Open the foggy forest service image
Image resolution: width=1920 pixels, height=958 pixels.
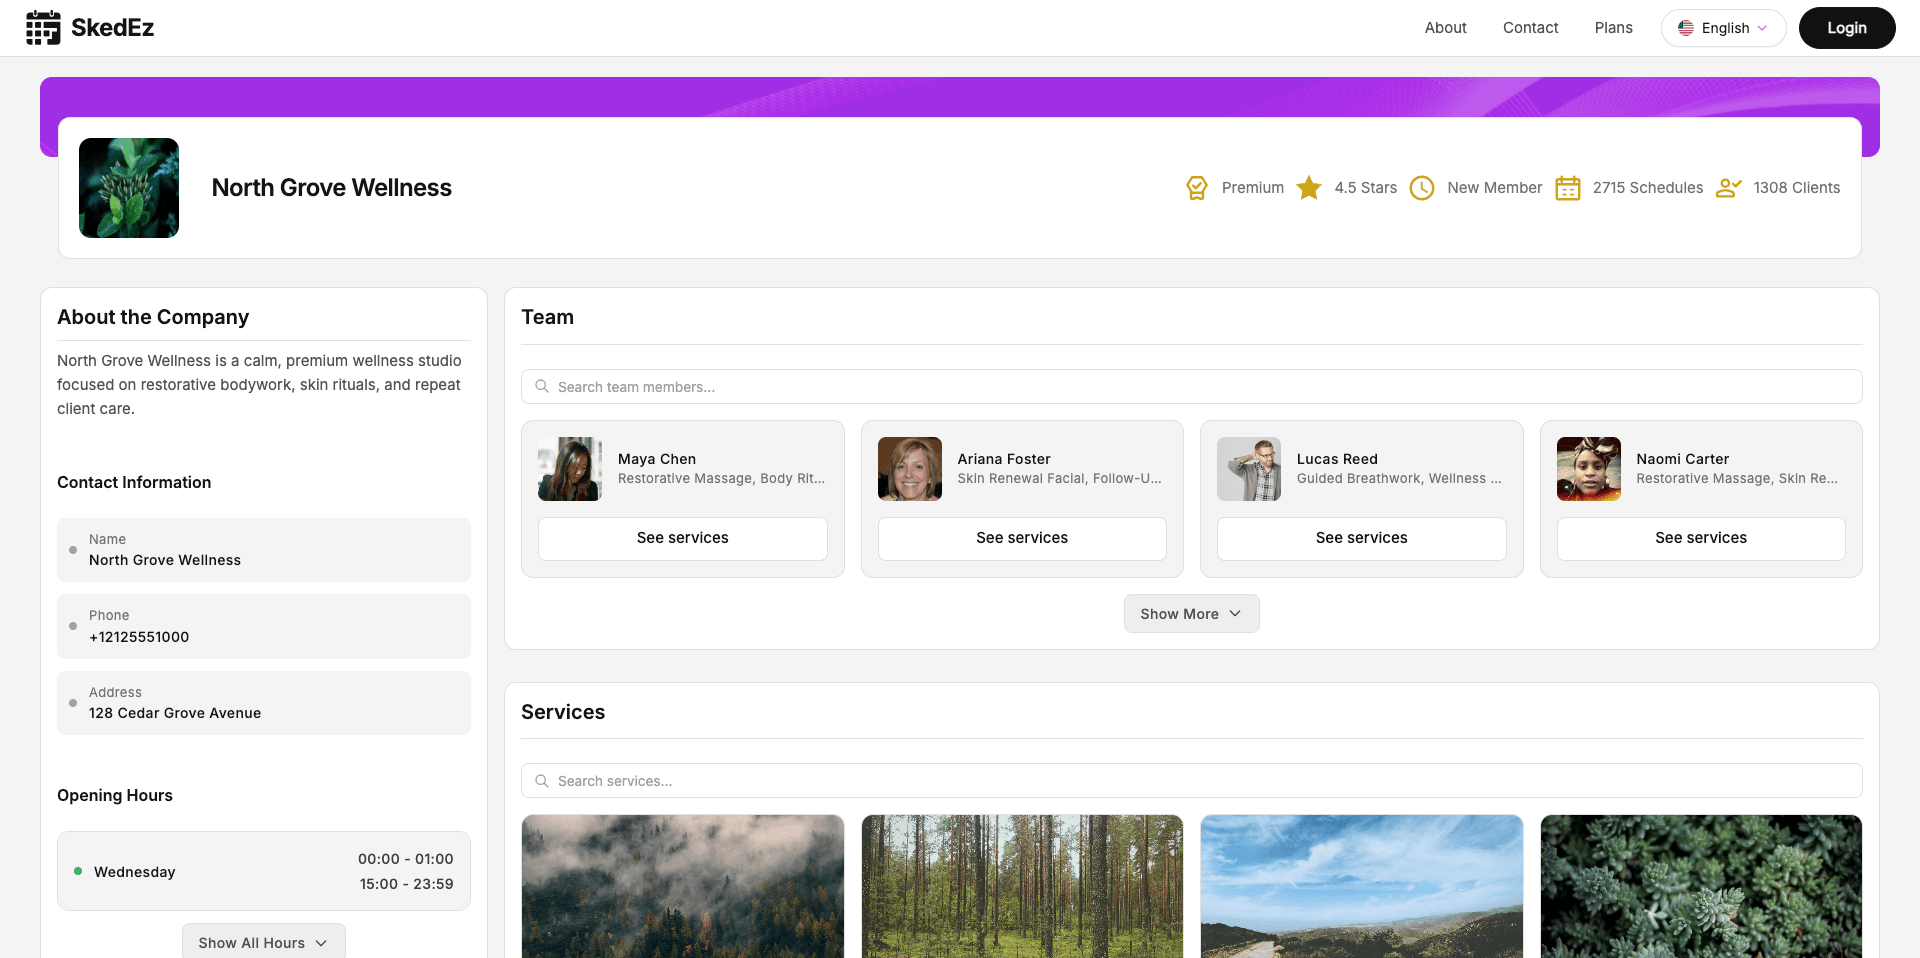(x=683, y=886)
